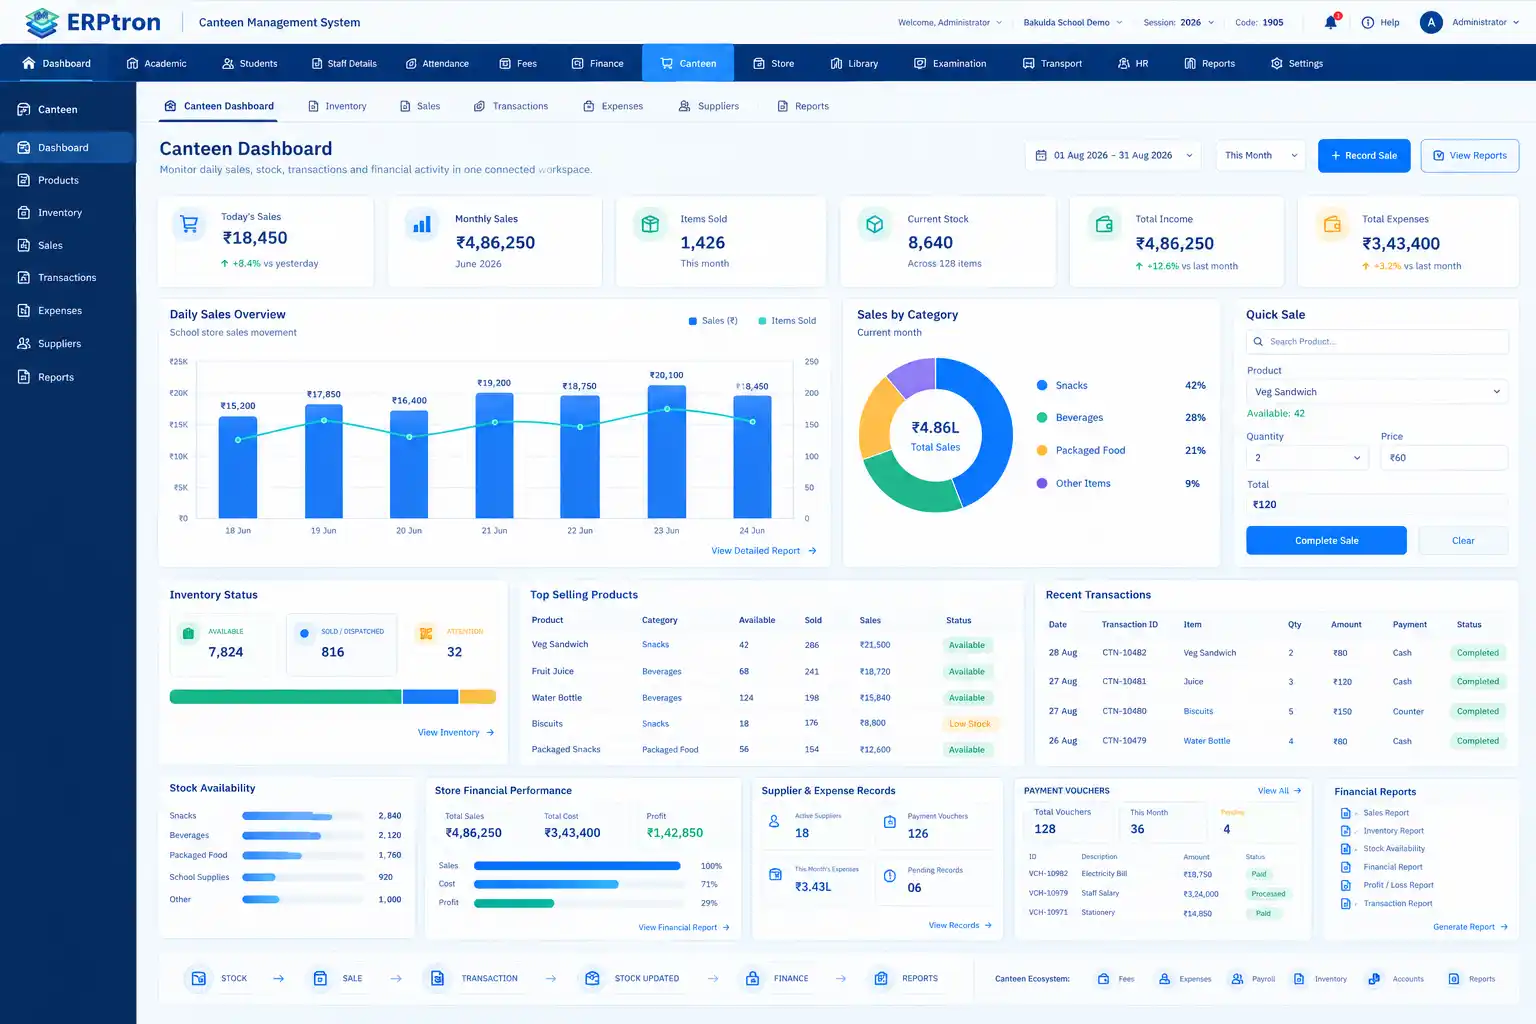The image size is (1536, 1024).
Task: Click the 23 Jun sales bar
Action: pos(666,451)
